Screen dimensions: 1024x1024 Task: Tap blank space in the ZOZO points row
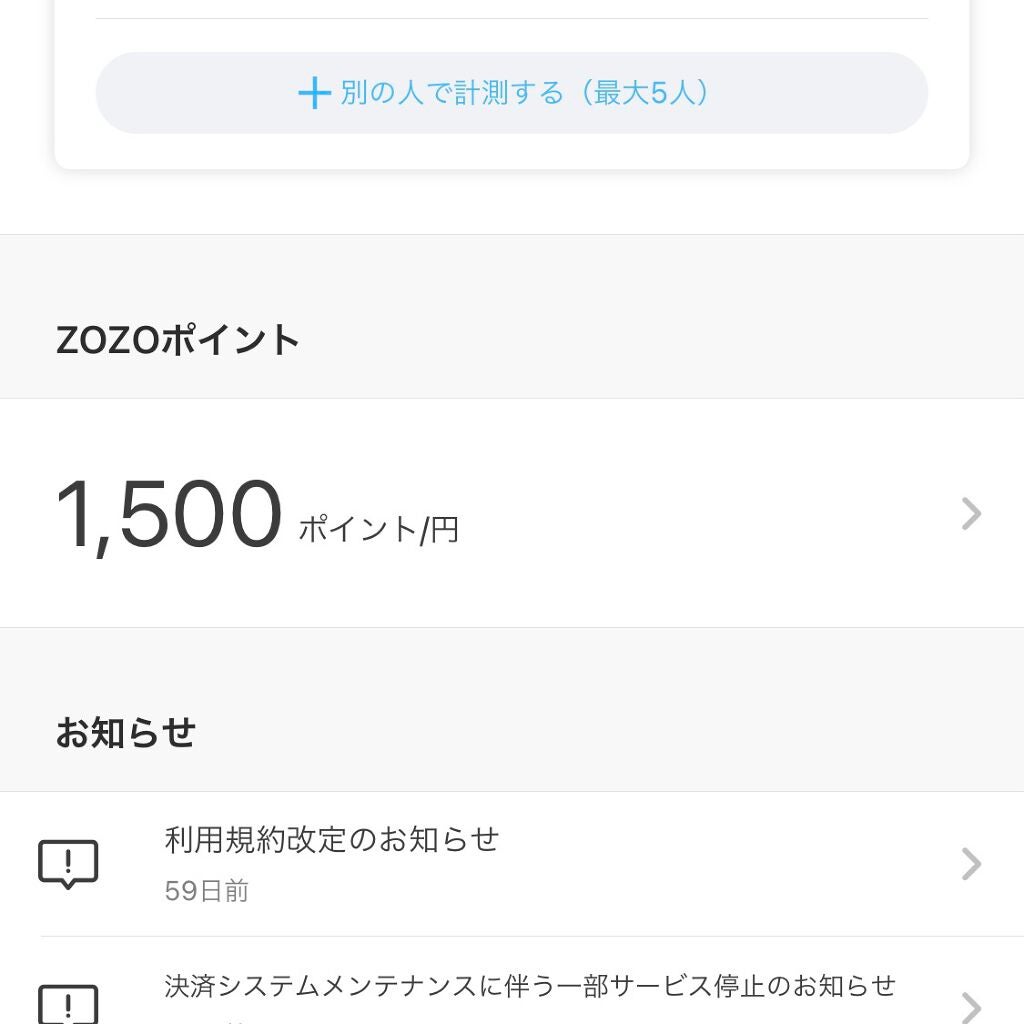700,514
